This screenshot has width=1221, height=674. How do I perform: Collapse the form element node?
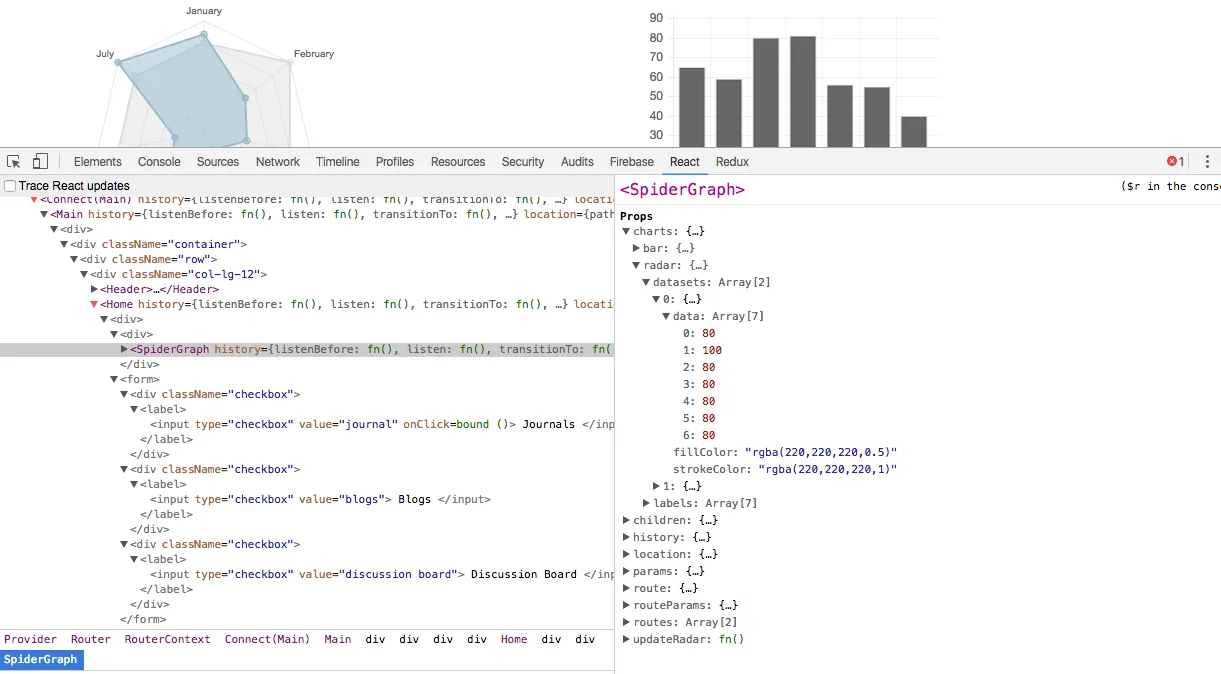click(x=114, y=379)
